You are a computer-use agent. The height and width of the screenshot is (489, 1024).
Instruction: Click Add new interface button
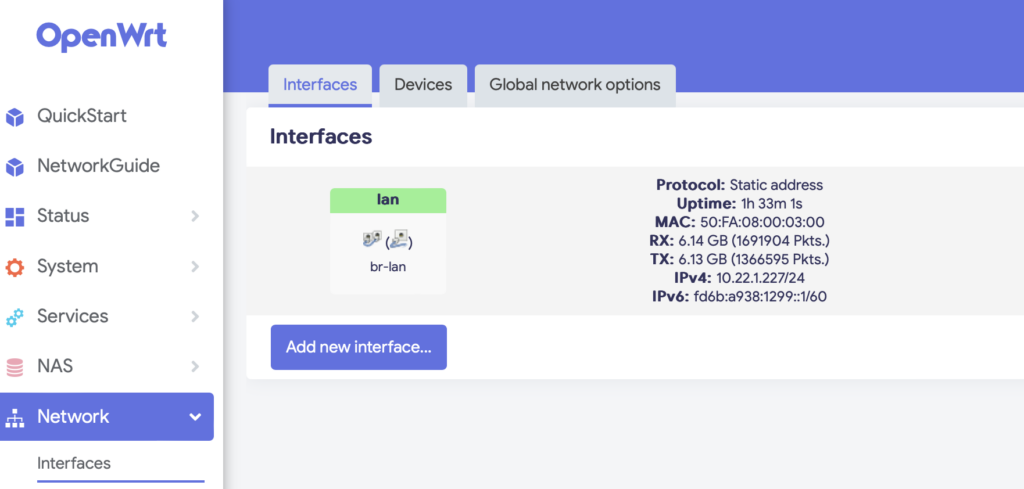(x=359, y=347)
